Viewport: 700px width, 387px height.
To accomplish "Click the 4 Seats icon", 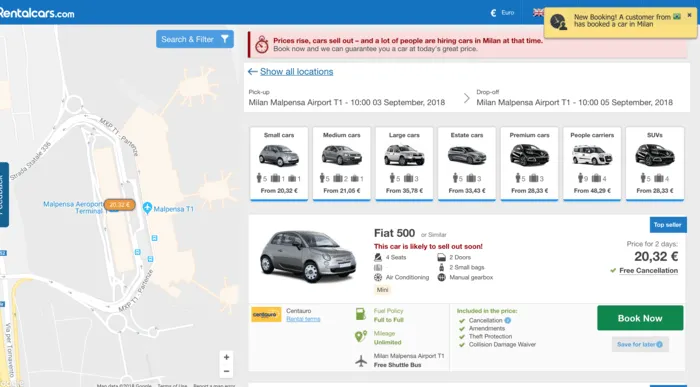I will click(378, 257).
